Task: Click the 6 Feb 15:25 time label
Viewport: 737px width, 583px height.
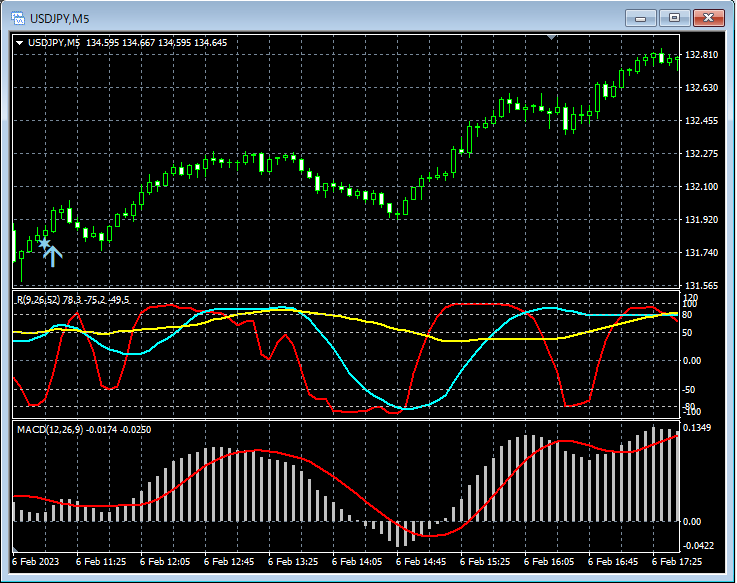Action: (485, 561)
